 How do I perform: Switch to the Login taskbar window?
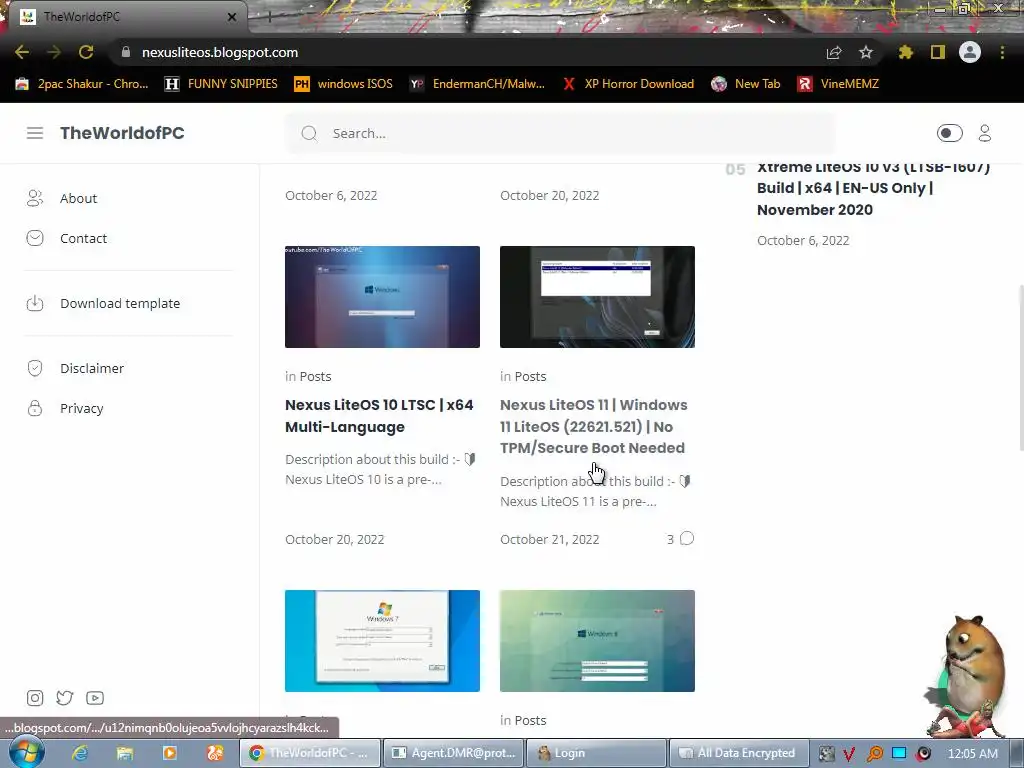595,753
